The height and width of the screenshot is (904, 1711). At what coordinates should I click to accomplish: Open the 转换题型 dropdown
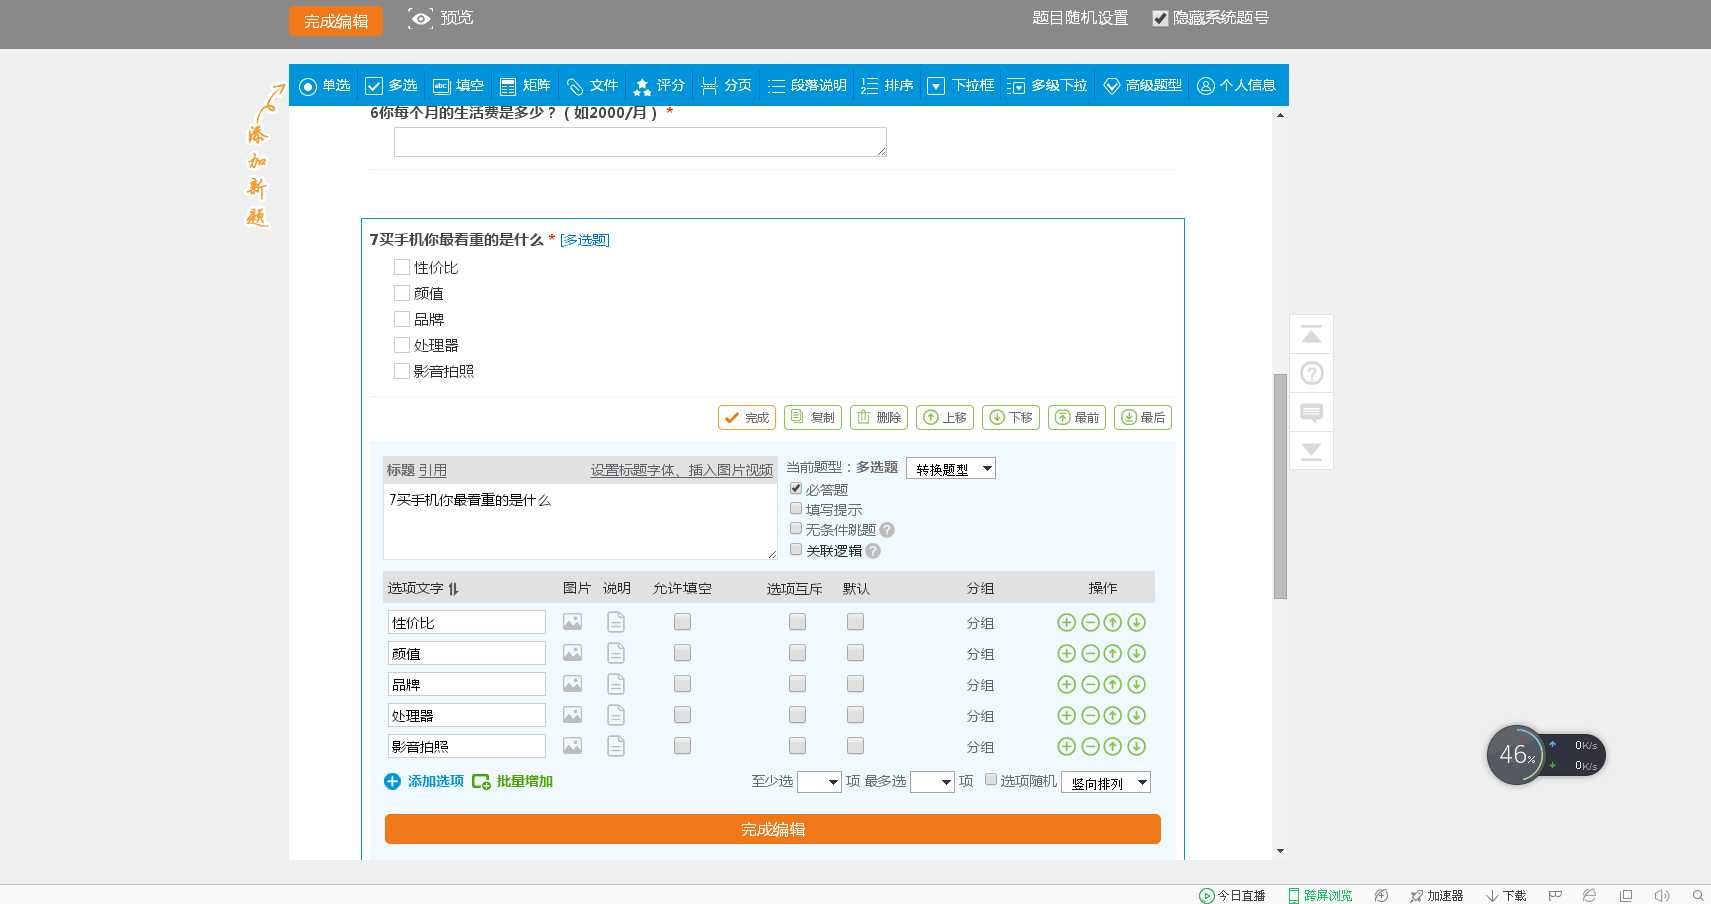(951, 468)
